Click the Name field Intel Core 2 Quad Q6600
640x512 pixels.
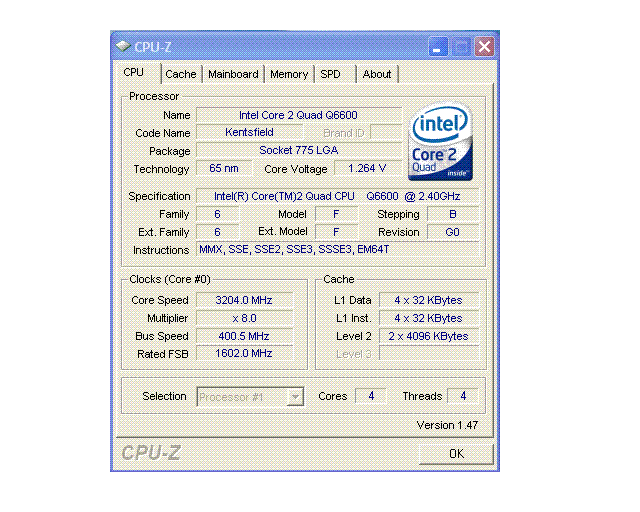[299, 115]
